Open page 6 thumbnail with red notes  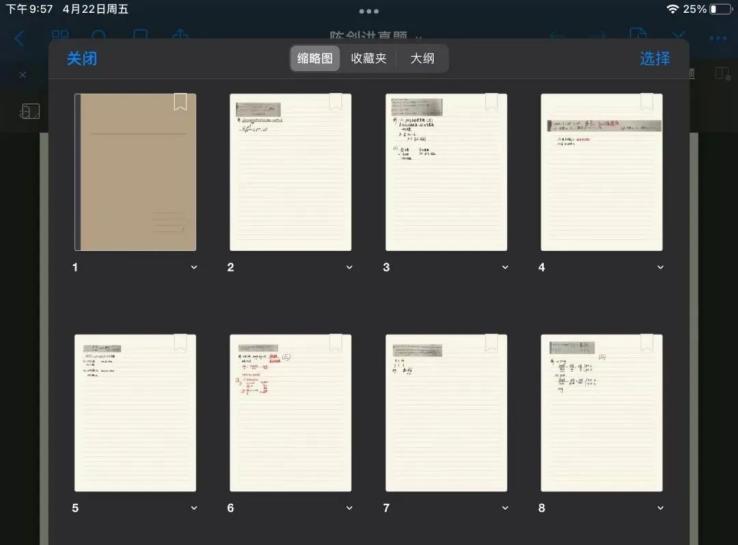point(290,413)
